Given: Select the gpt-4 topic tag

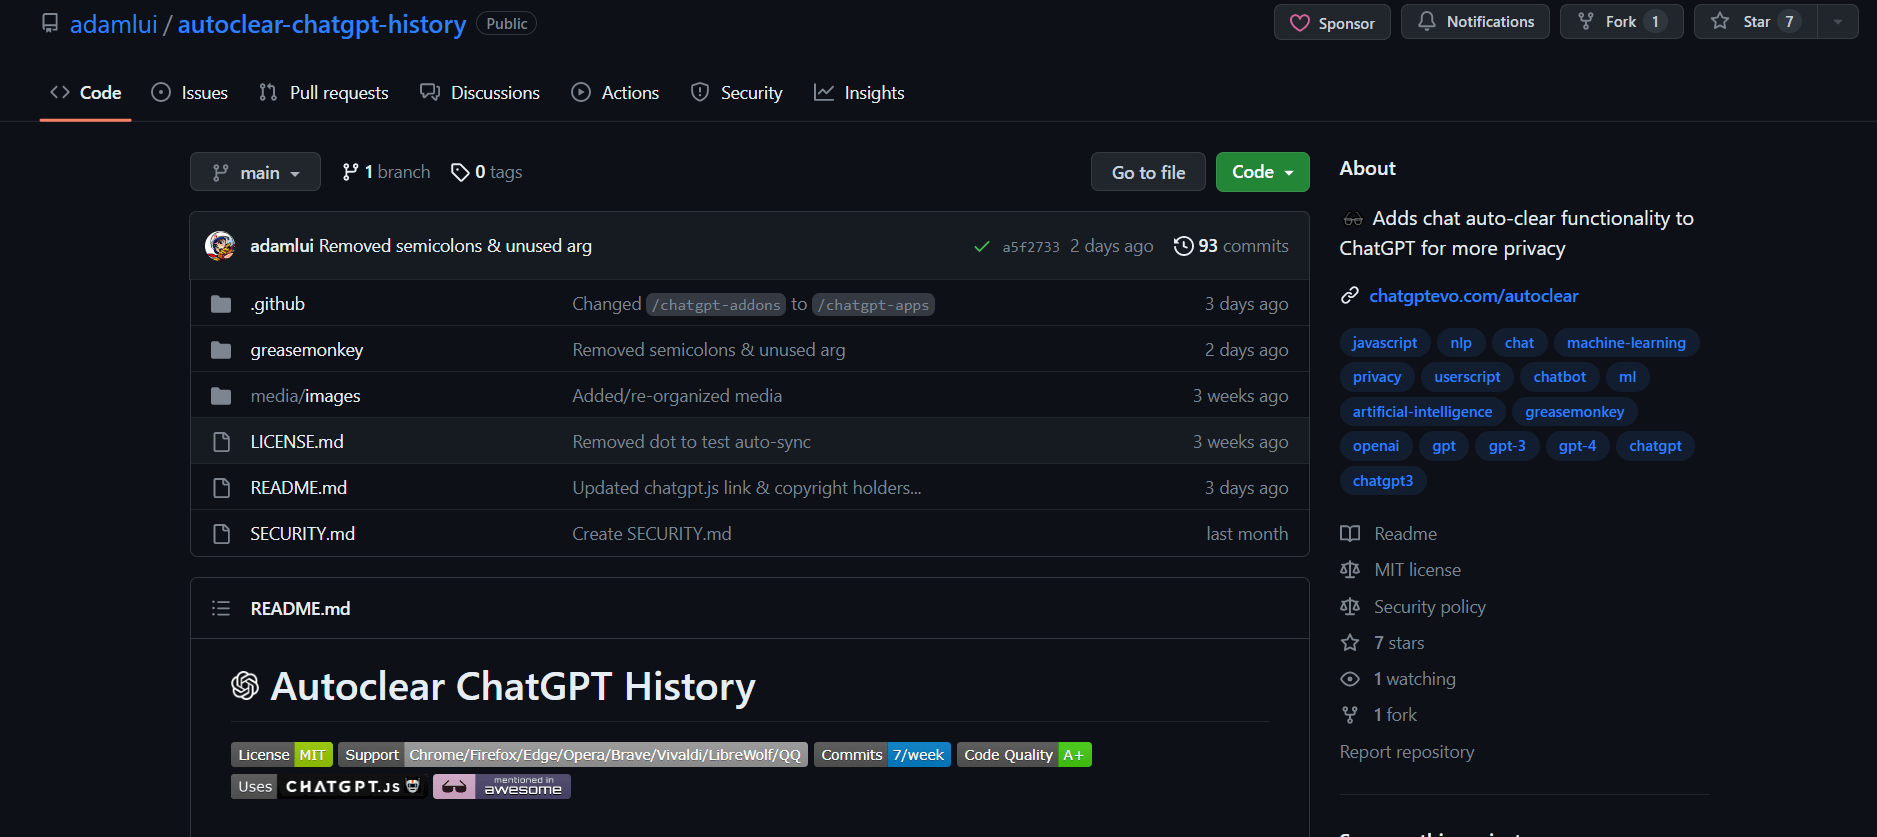Looking at the screenshot, I should [x=1577, y=446].
